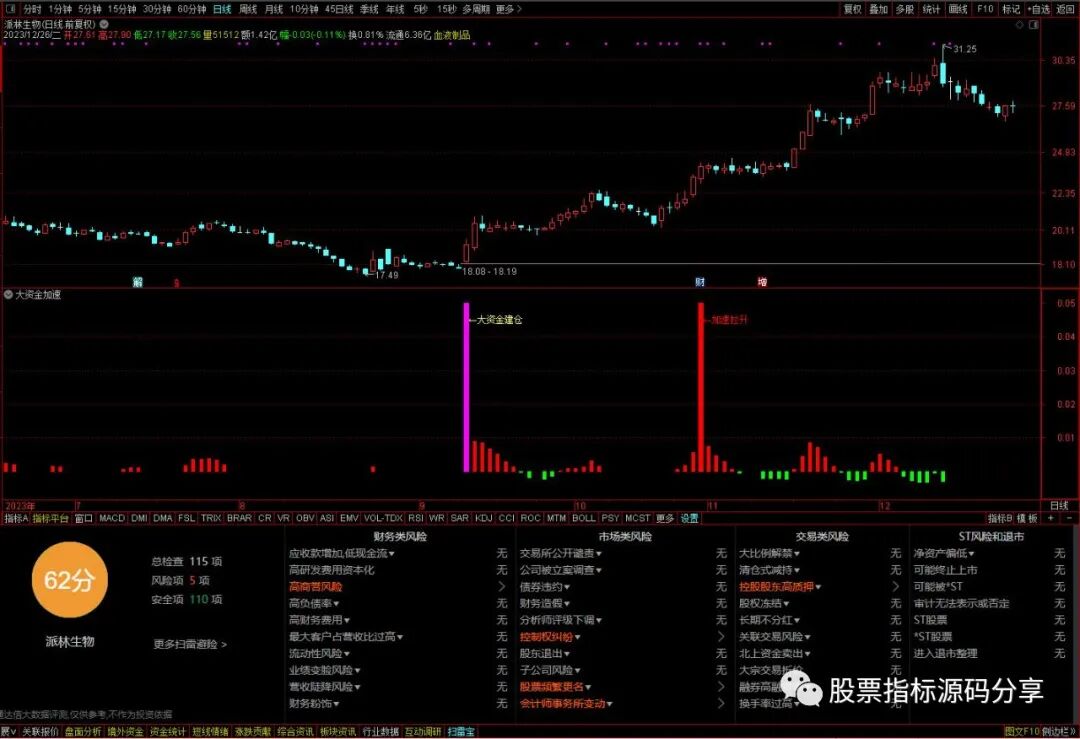Open the 盘面分析 bottom tab
1080x739 pixels.
[x=83, y=731]
